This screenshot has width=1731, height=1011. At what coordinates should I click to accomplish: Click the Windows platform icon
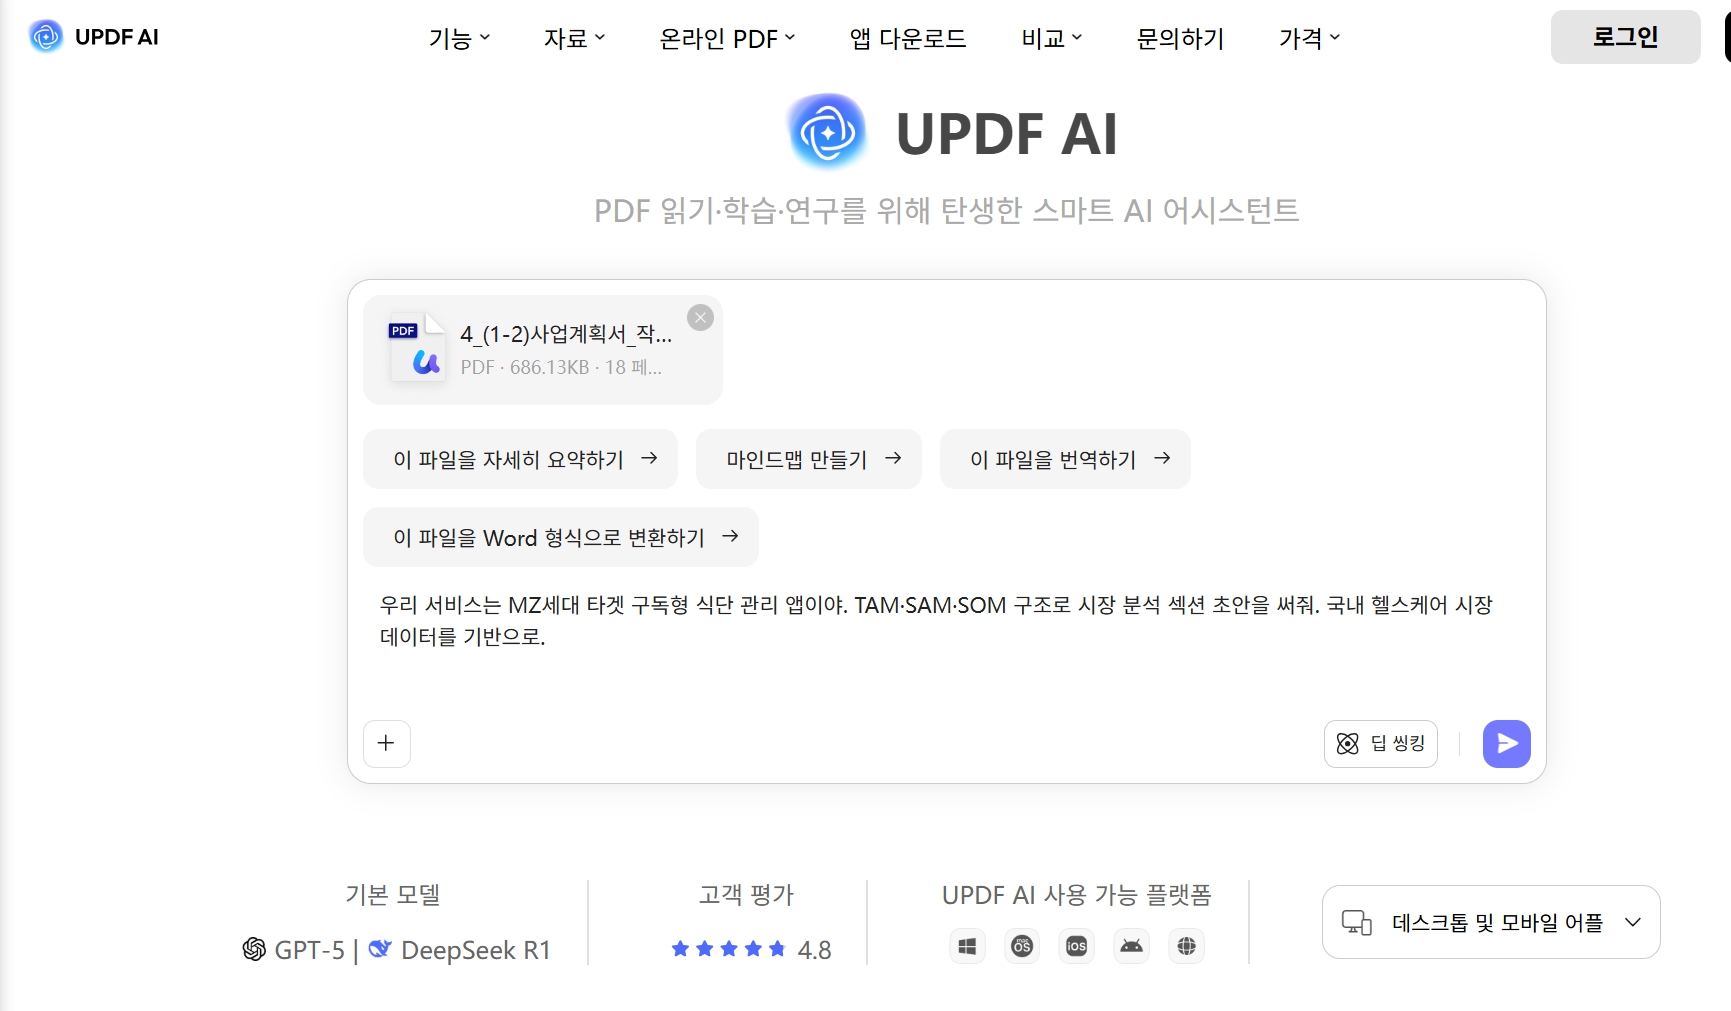click(x=967, y=946)
